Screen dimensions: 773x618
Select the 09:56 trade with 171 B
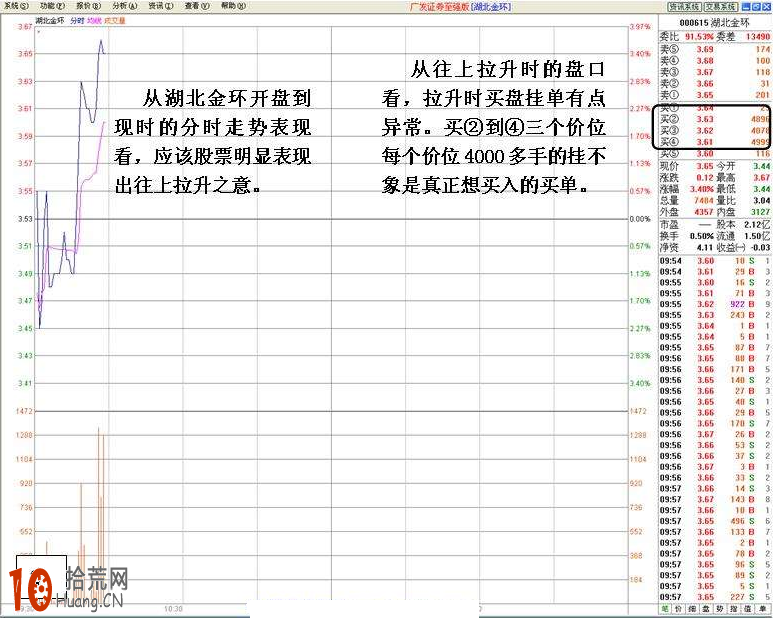pyautogui.click(x=715, y=369)
